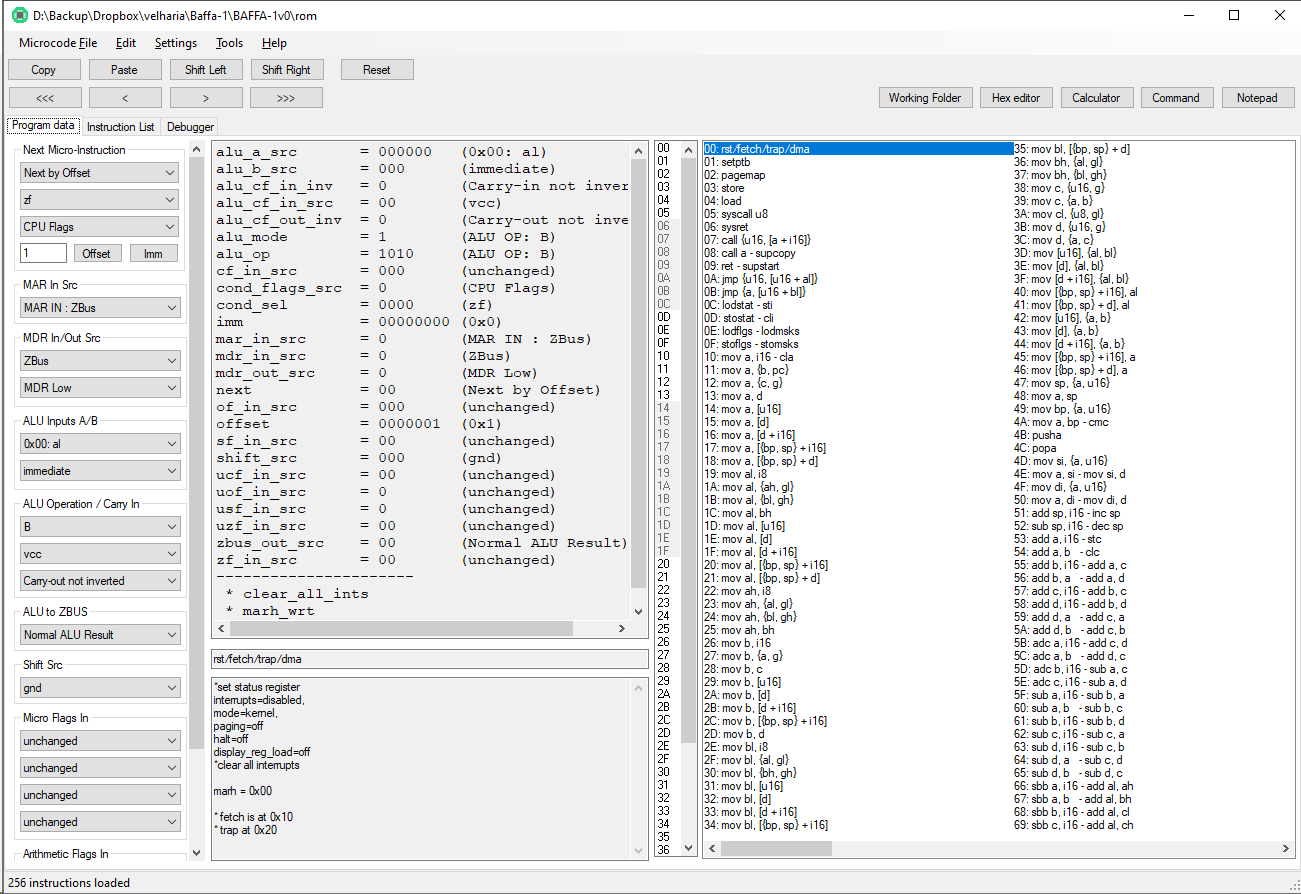Expand the vcc carry-in dropdown

click(x=100, y=554)
